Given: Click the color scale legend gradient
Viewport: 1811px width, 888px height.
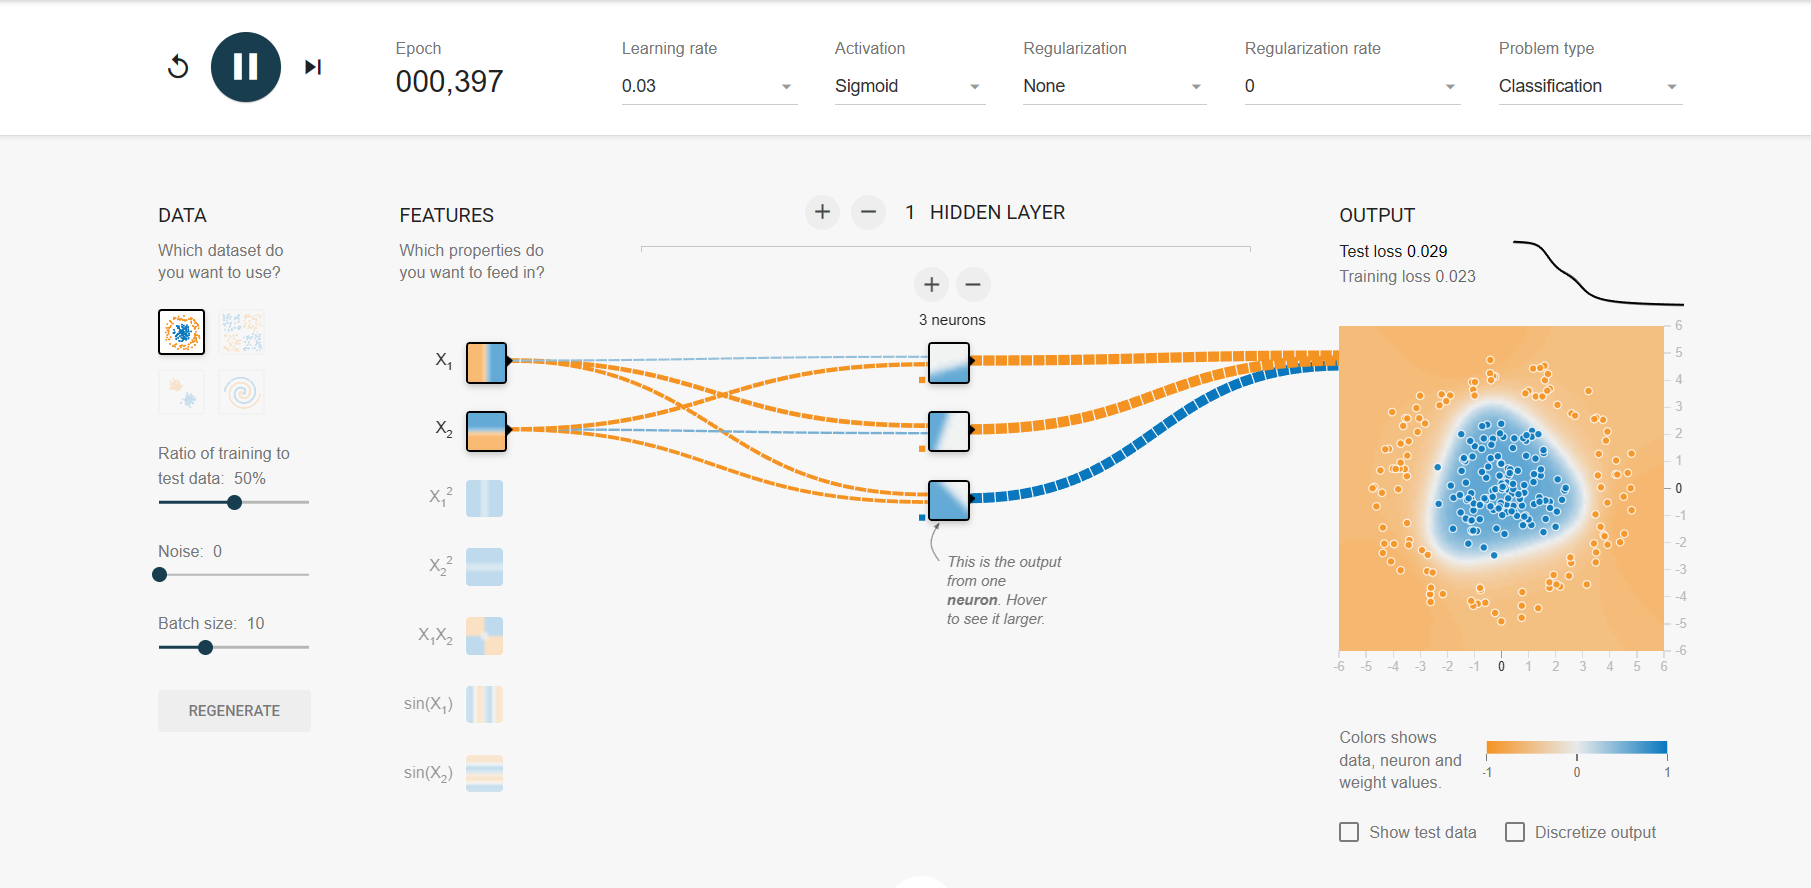Looking at the screenshot, I should pos(1577,747).
